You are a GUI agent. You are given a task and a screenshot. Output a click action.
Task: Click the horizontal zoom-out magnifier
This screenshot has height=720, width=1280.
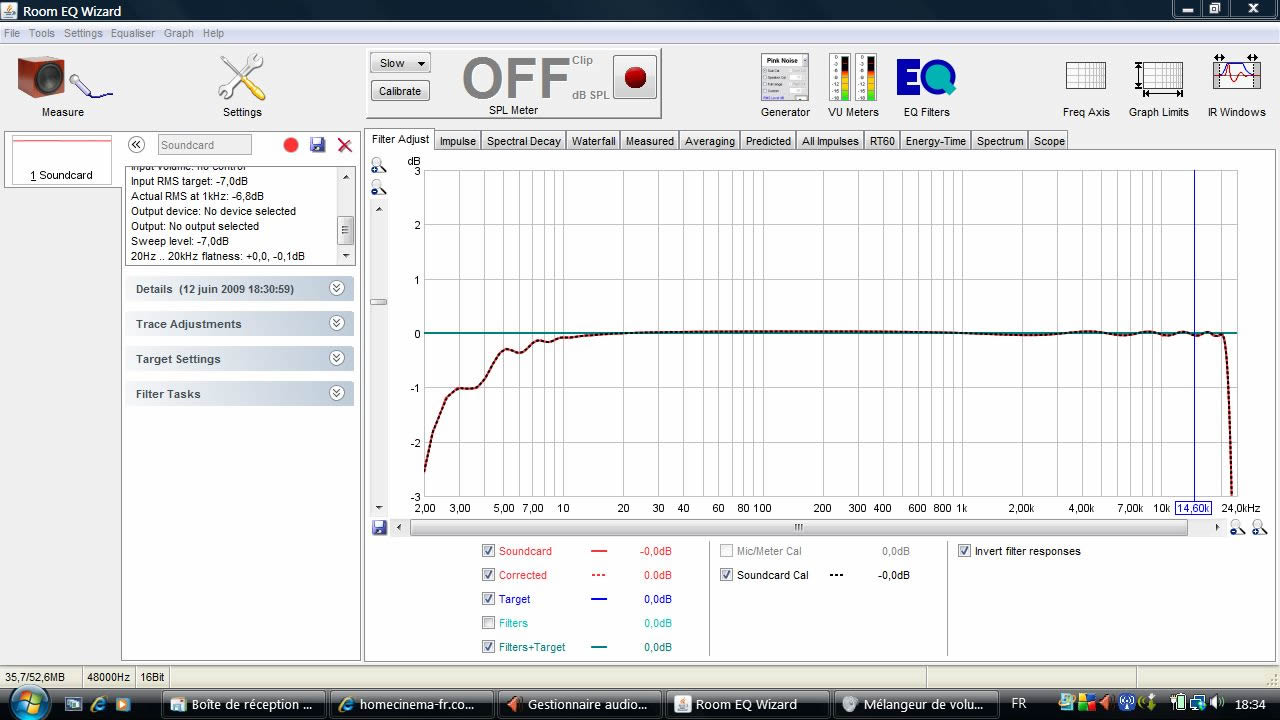click(1237, 527)
